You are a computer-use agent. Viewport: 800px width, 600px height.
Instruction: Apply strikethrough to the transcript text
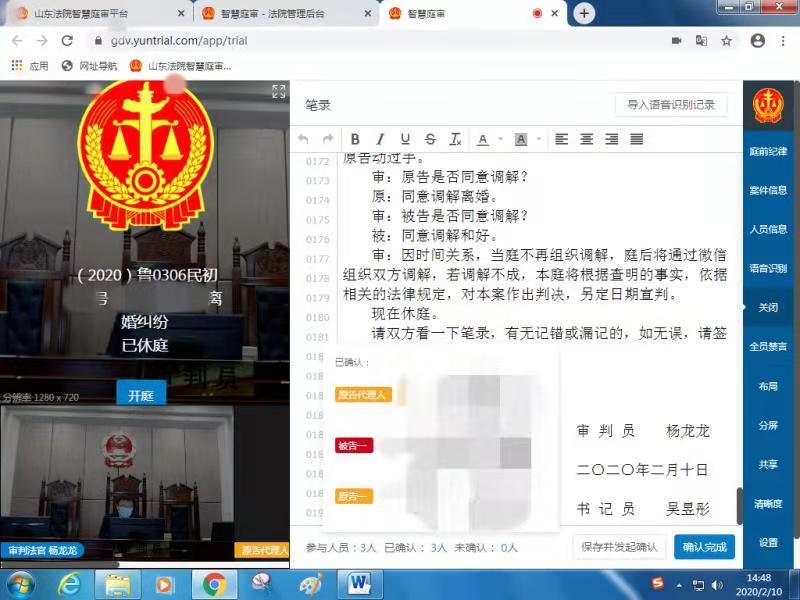[x=430, y=139]
